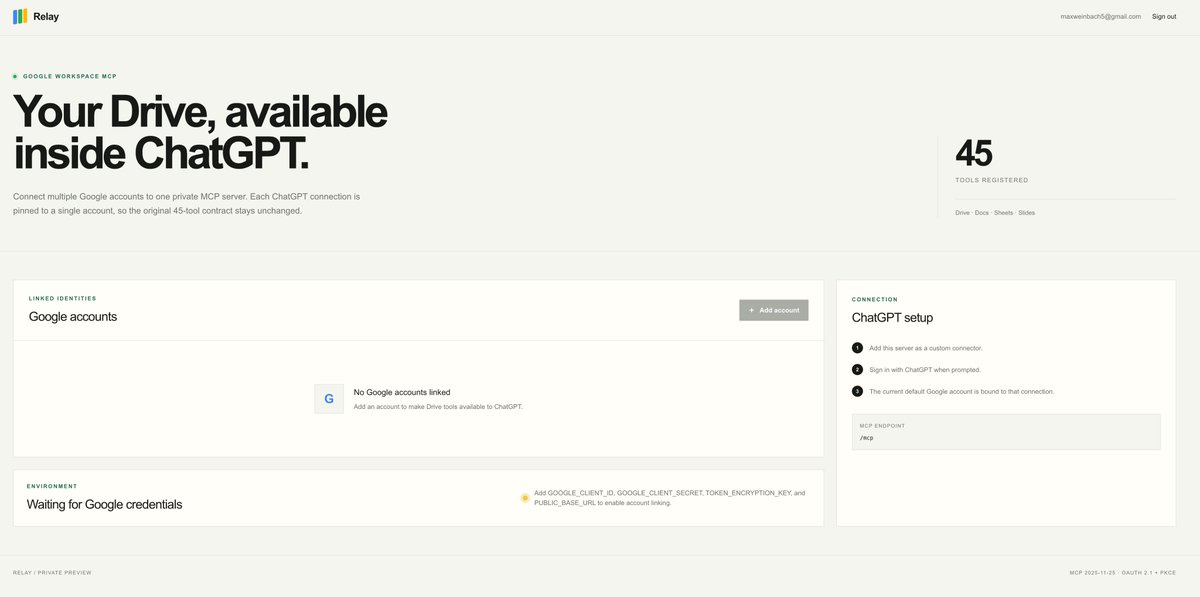Select the /mcp endpoint value
This screenshot has width=1200, height=597.
coord(866,438)
